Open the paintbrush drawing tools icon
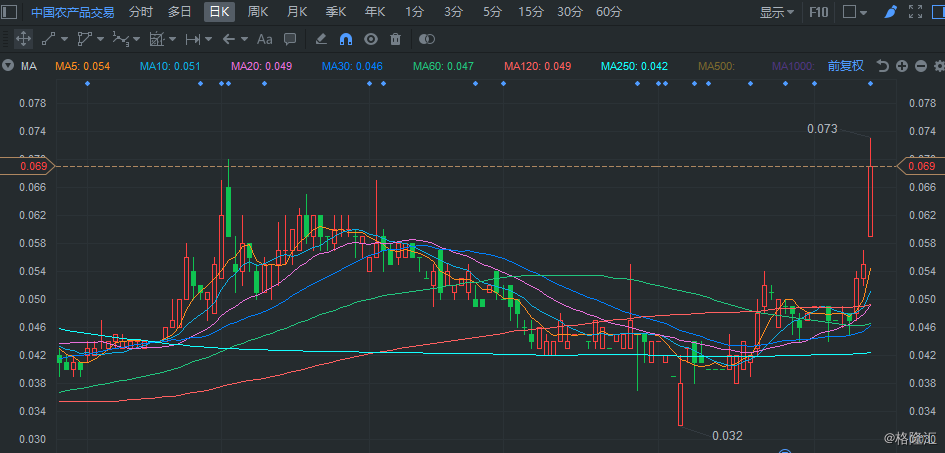The height and width of the screenshot is (453, 945). pos(891,12)
